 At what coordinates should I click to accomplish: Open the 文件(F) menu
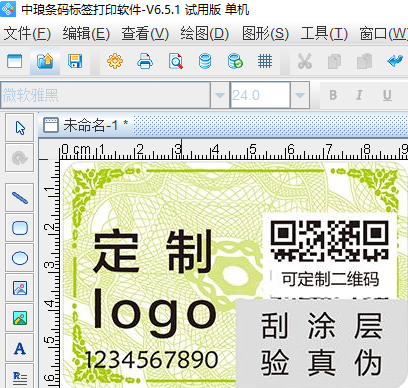pyautogui.click(x=27, y=34)
